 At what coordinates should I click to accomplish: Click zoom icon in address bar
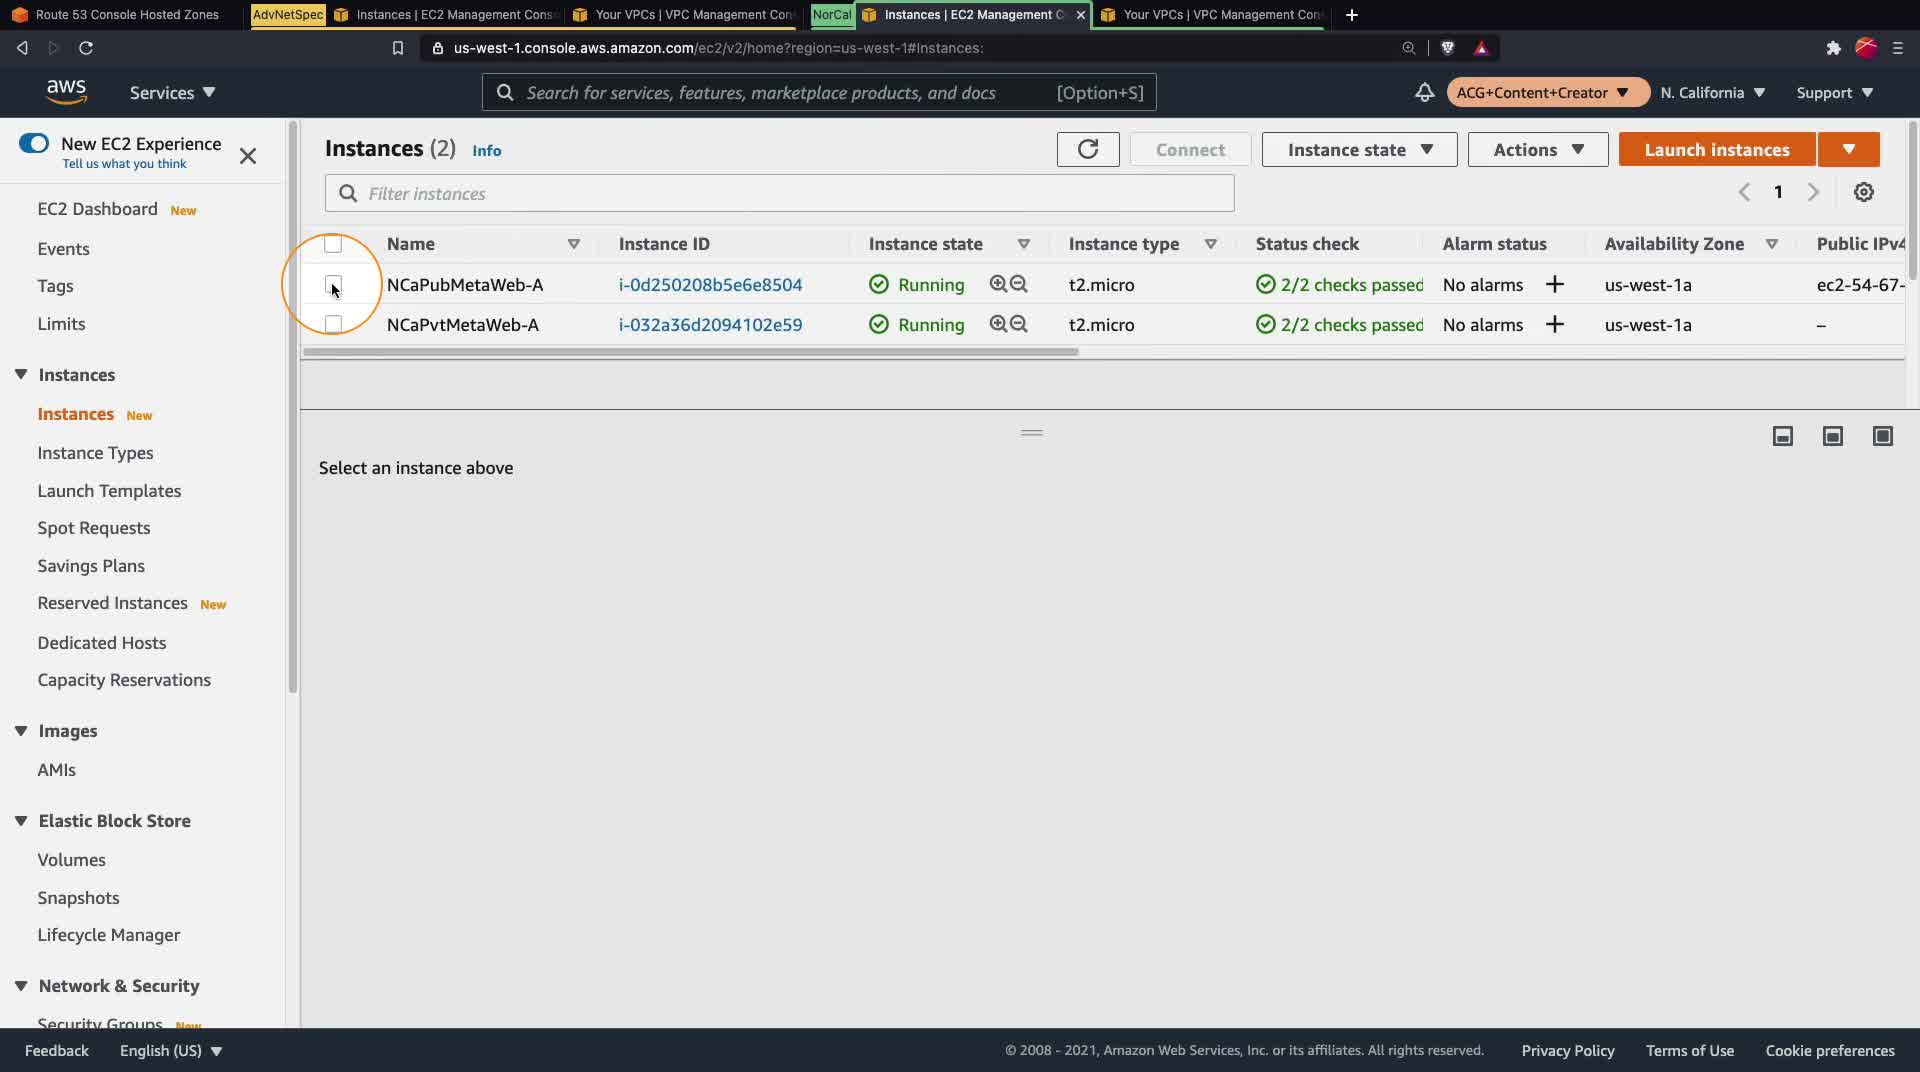click(1409, 48)
